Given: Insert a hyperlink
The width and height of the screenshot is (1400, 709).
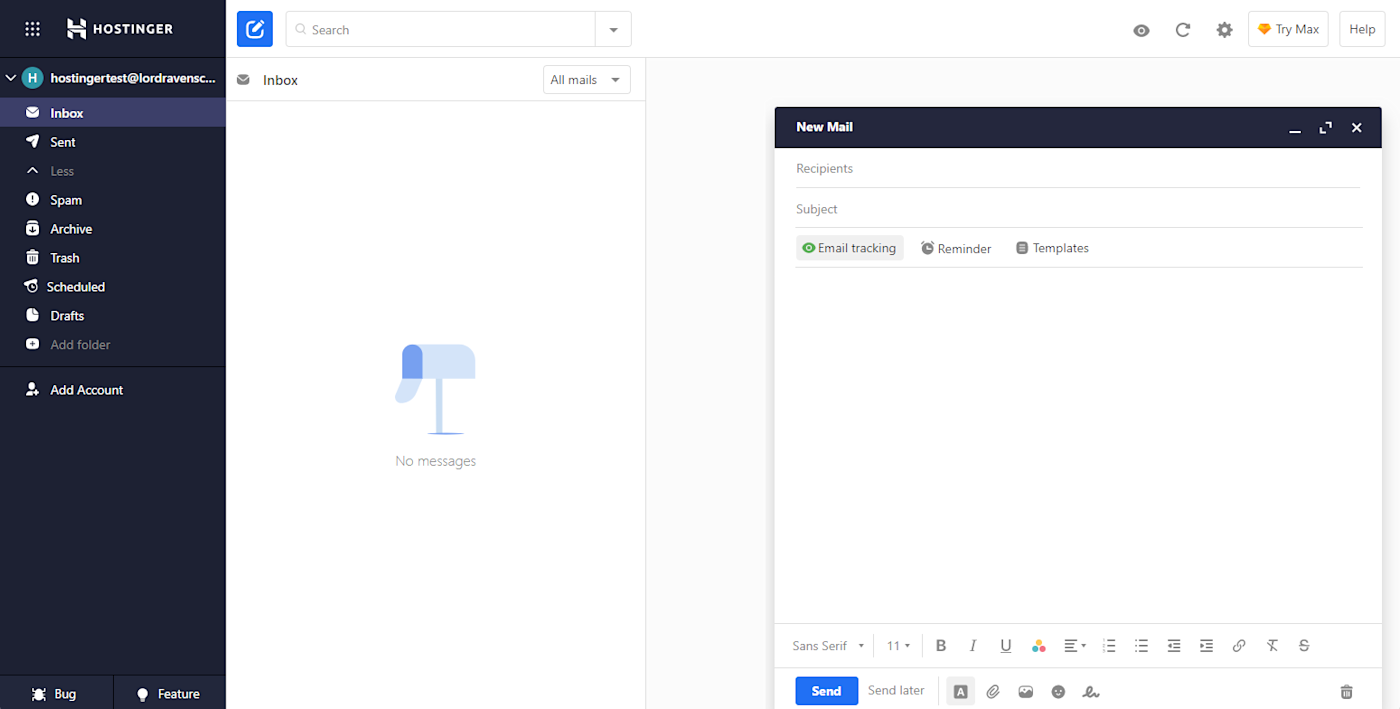Looking at the screenshot, I should (x=1239, y=646).
